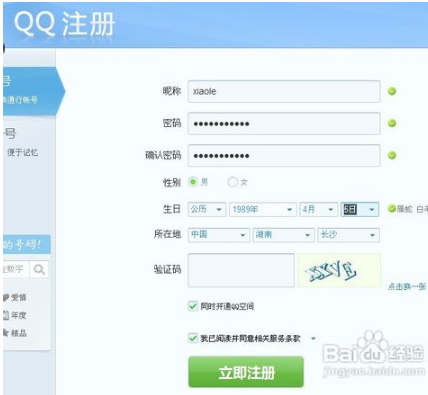The height and width of the screenshot is (395, 428).
Task: Click the nickname field containing xiaole
Action: point(284,91)
